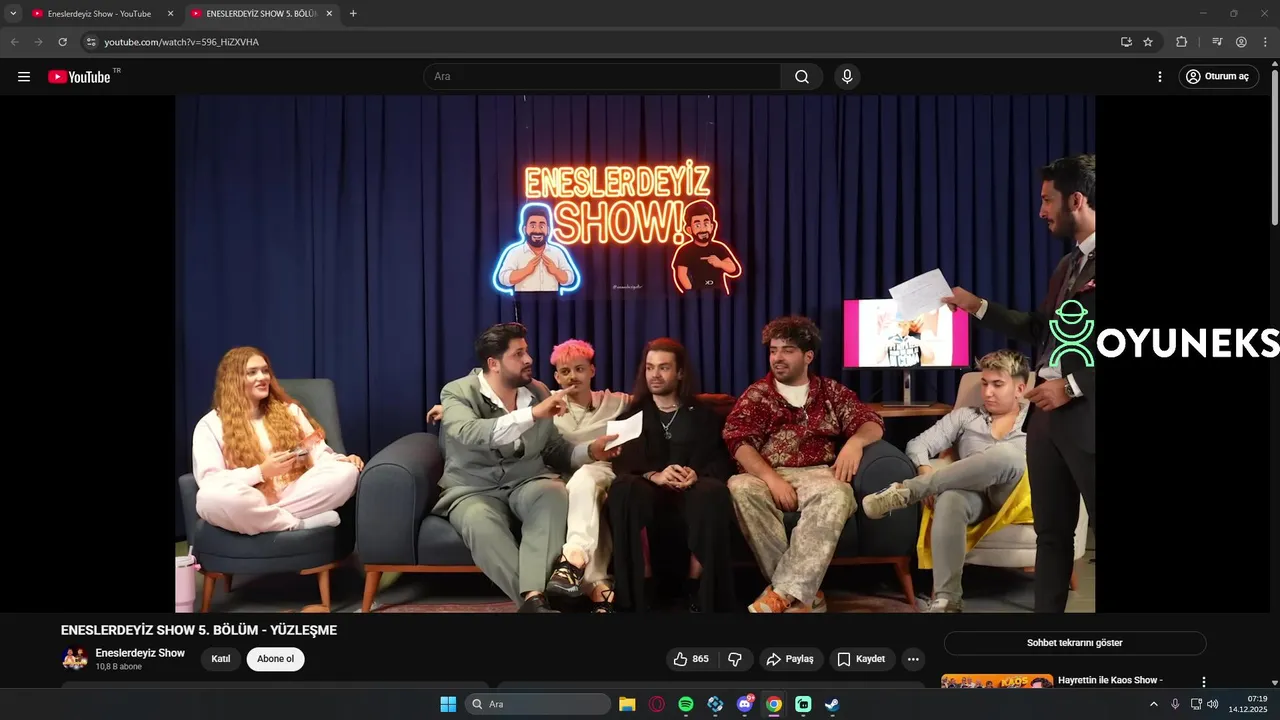The width and height of the screenshot is (1280, 720).
Task: Focus the YouTube Ara search field
Action: tap(602, 76)
